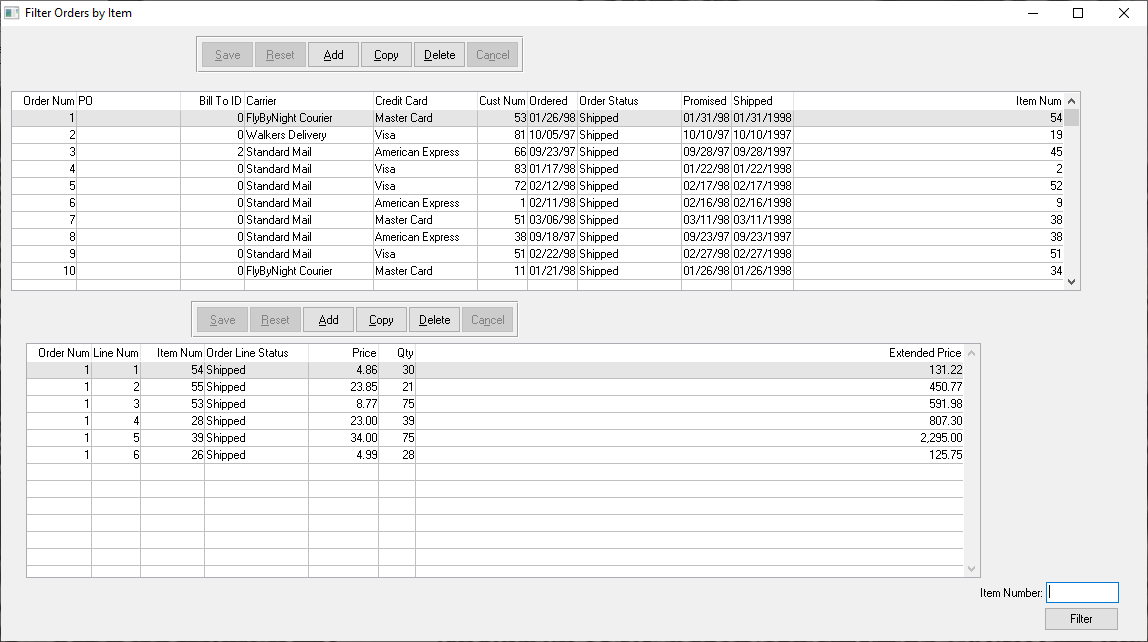Click extended price 131.22 cell

(689, 370)
